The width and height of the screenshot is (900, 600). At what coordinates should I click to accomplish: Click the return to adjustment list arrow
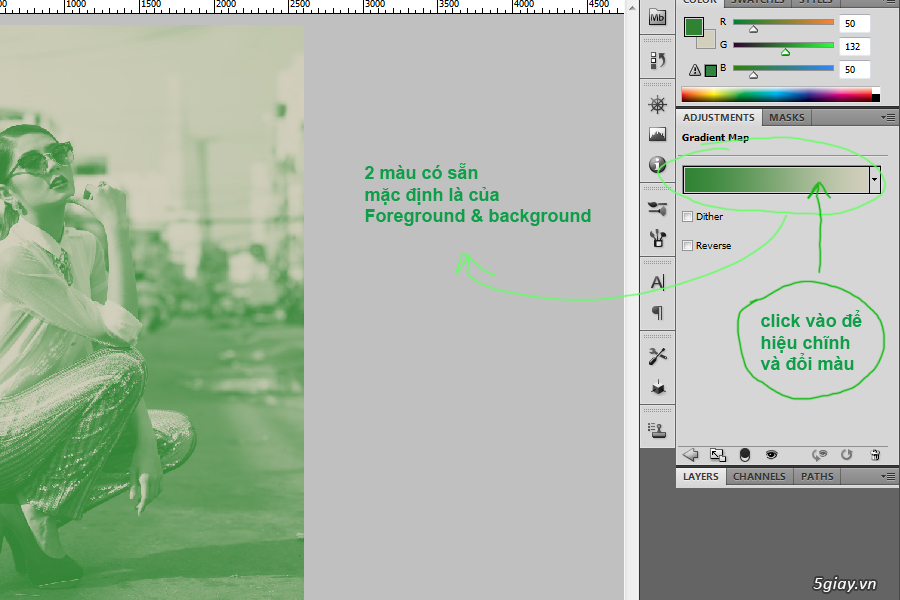tap(690, 454)
